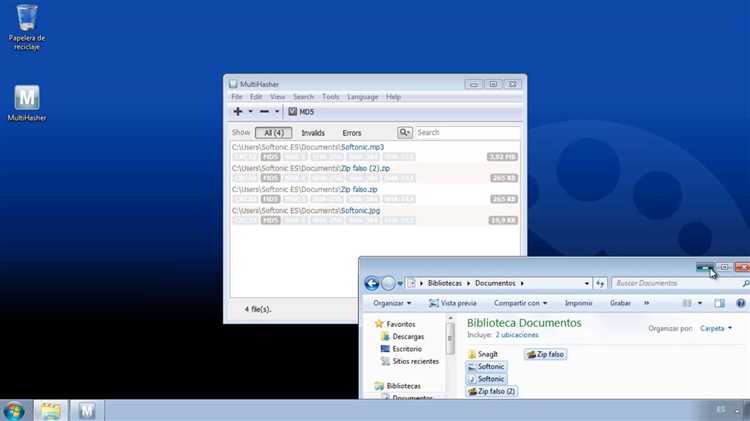Open Explorer help question-mark icon
The width and height of the screenshot is (750, 421).
point(740,303)
